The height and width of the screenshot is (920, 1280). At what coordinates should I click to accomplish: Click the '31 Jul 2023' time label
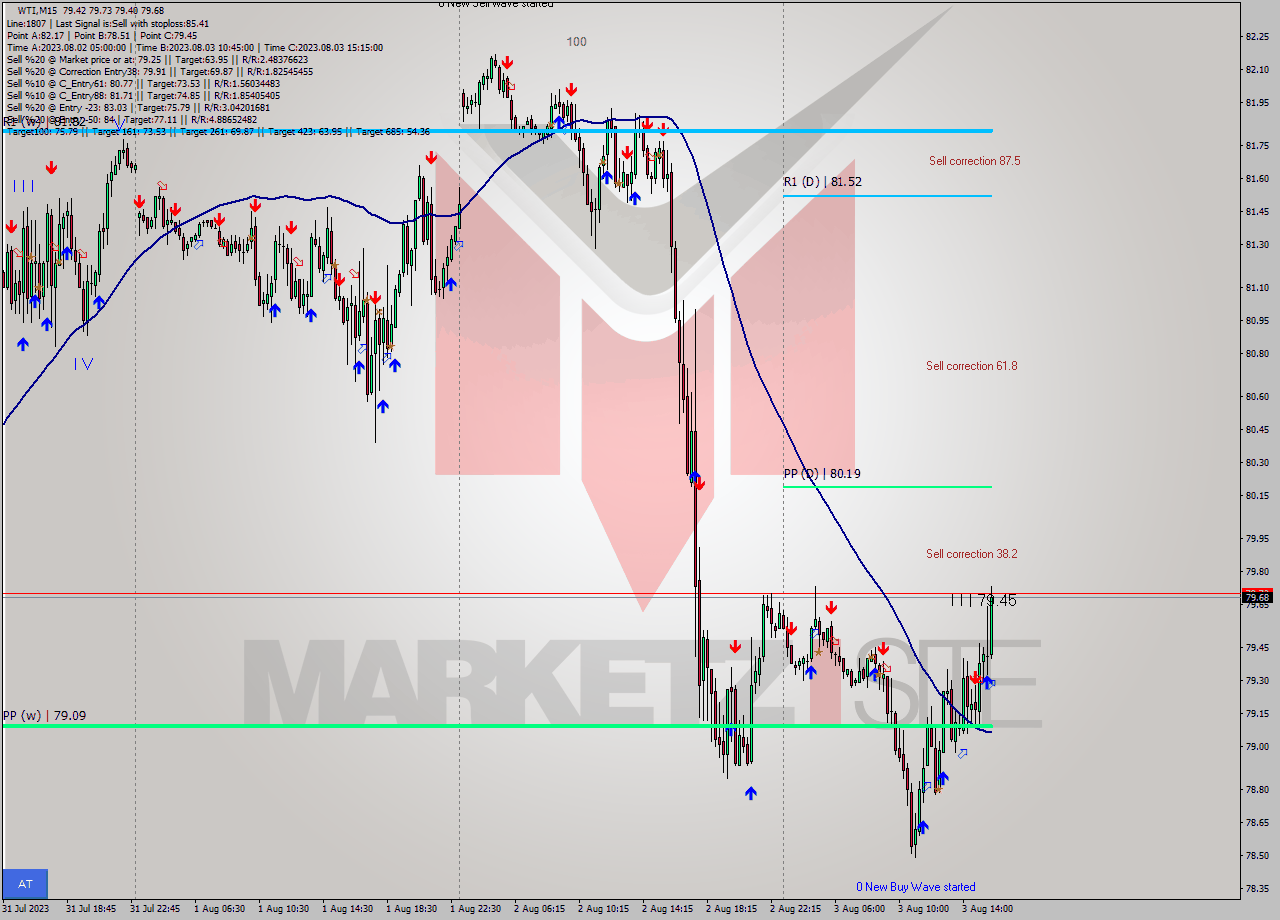coord(27,909)
